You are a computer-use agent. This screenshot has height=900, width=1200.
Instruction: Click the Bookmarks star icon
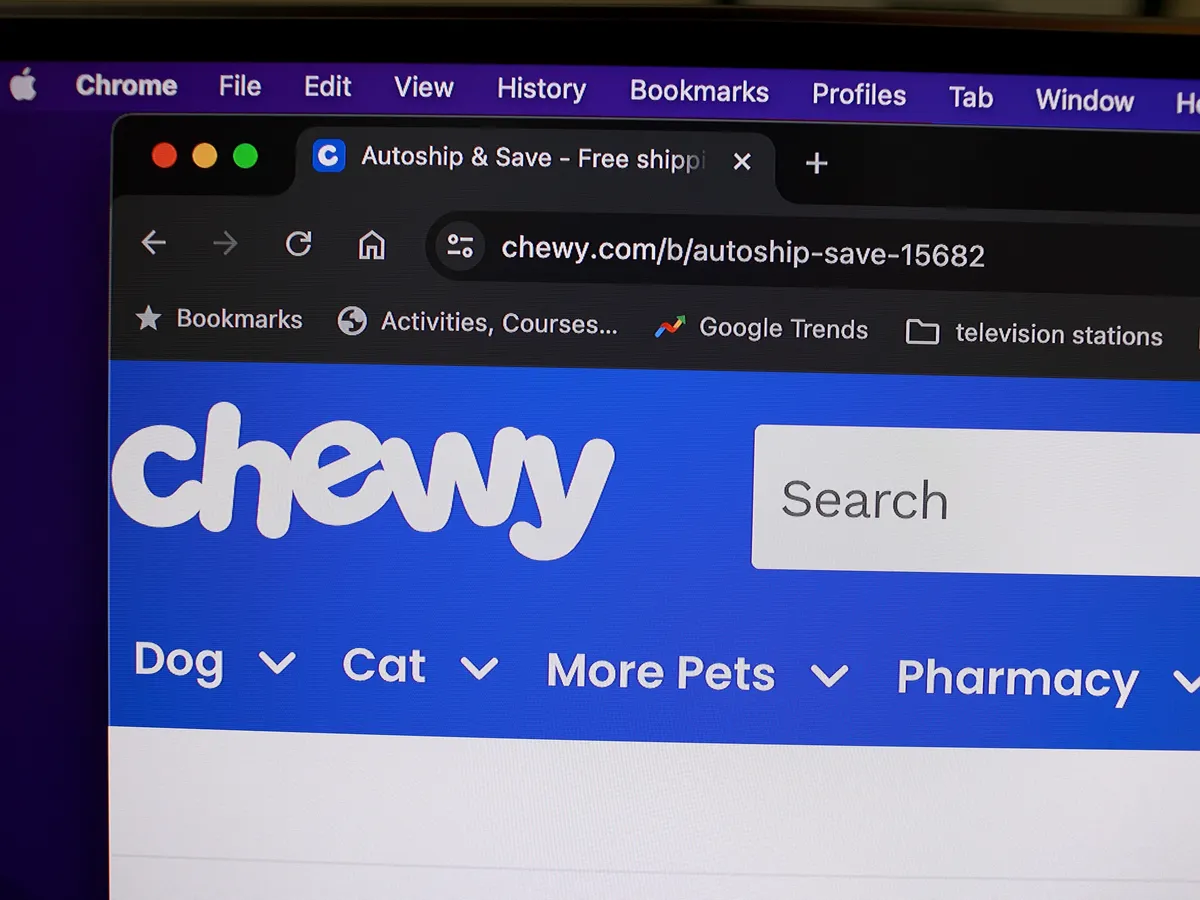pos(148,319)
